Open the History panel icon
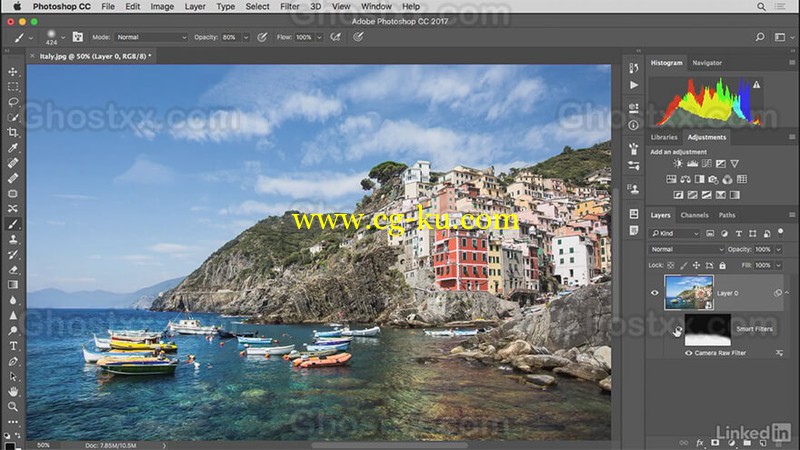Viewport: 800px width, 450px height. [634, 68]
